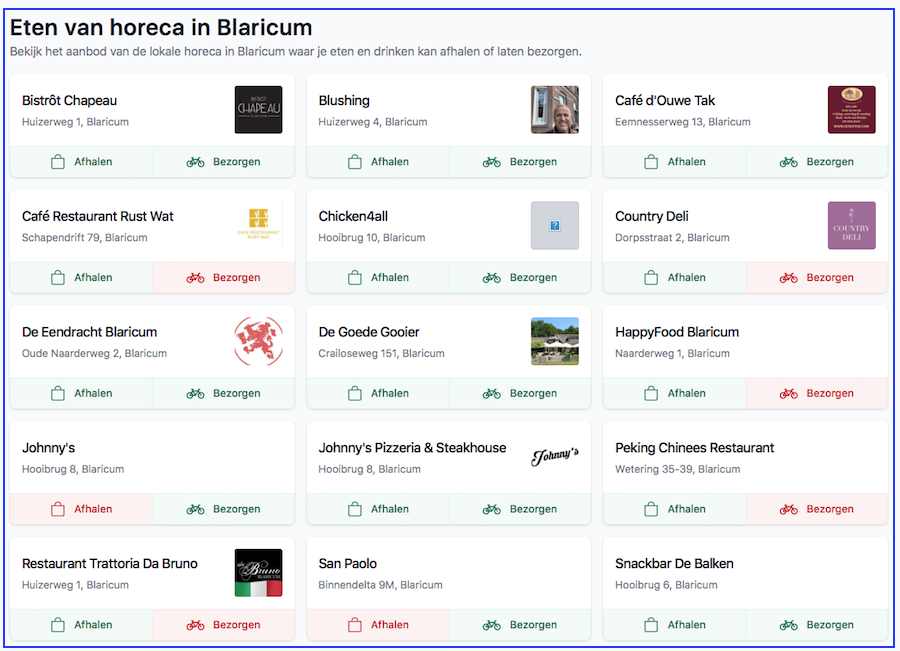The width and height of the screenshot is (900, 651).
Task: Click Afhalen under Chicken4all
Action: click(378, 278)
